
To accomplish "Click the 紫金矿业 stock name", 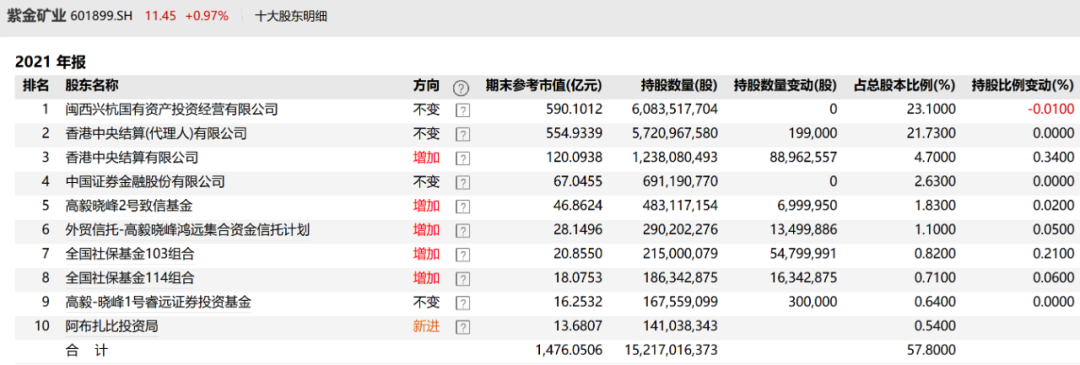I will coord(36,16).
